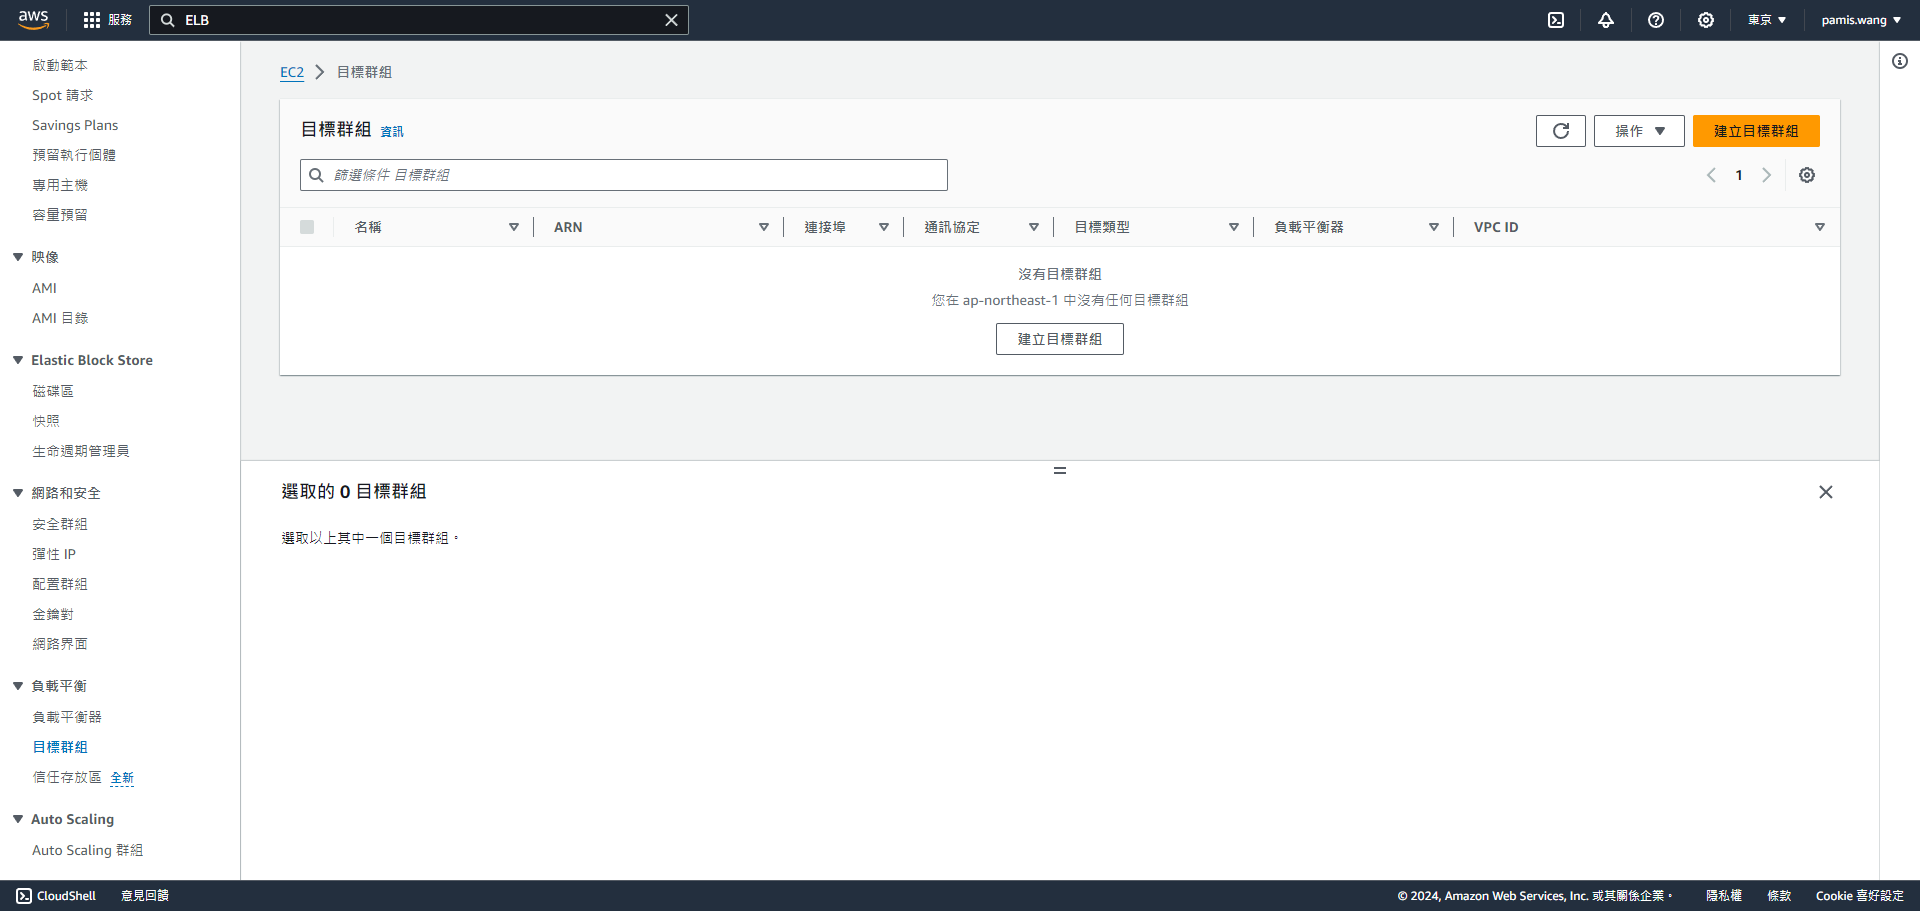This screenshot has height=911, width=1920.
Task: Open 快照 in the sidebar
Action: point(46,421)
